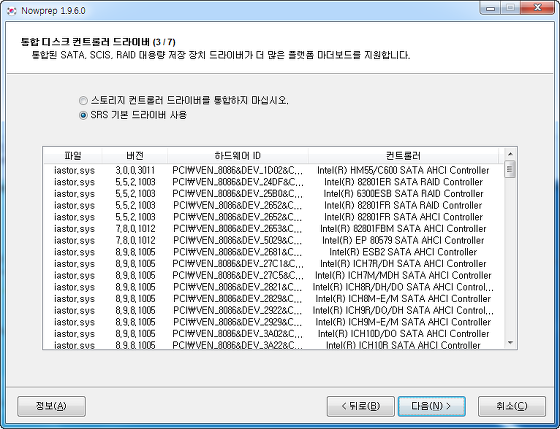
Task: Click hardware ID PCI\VEN_8086&DEV_2829 cell
Action: [238, 299]
